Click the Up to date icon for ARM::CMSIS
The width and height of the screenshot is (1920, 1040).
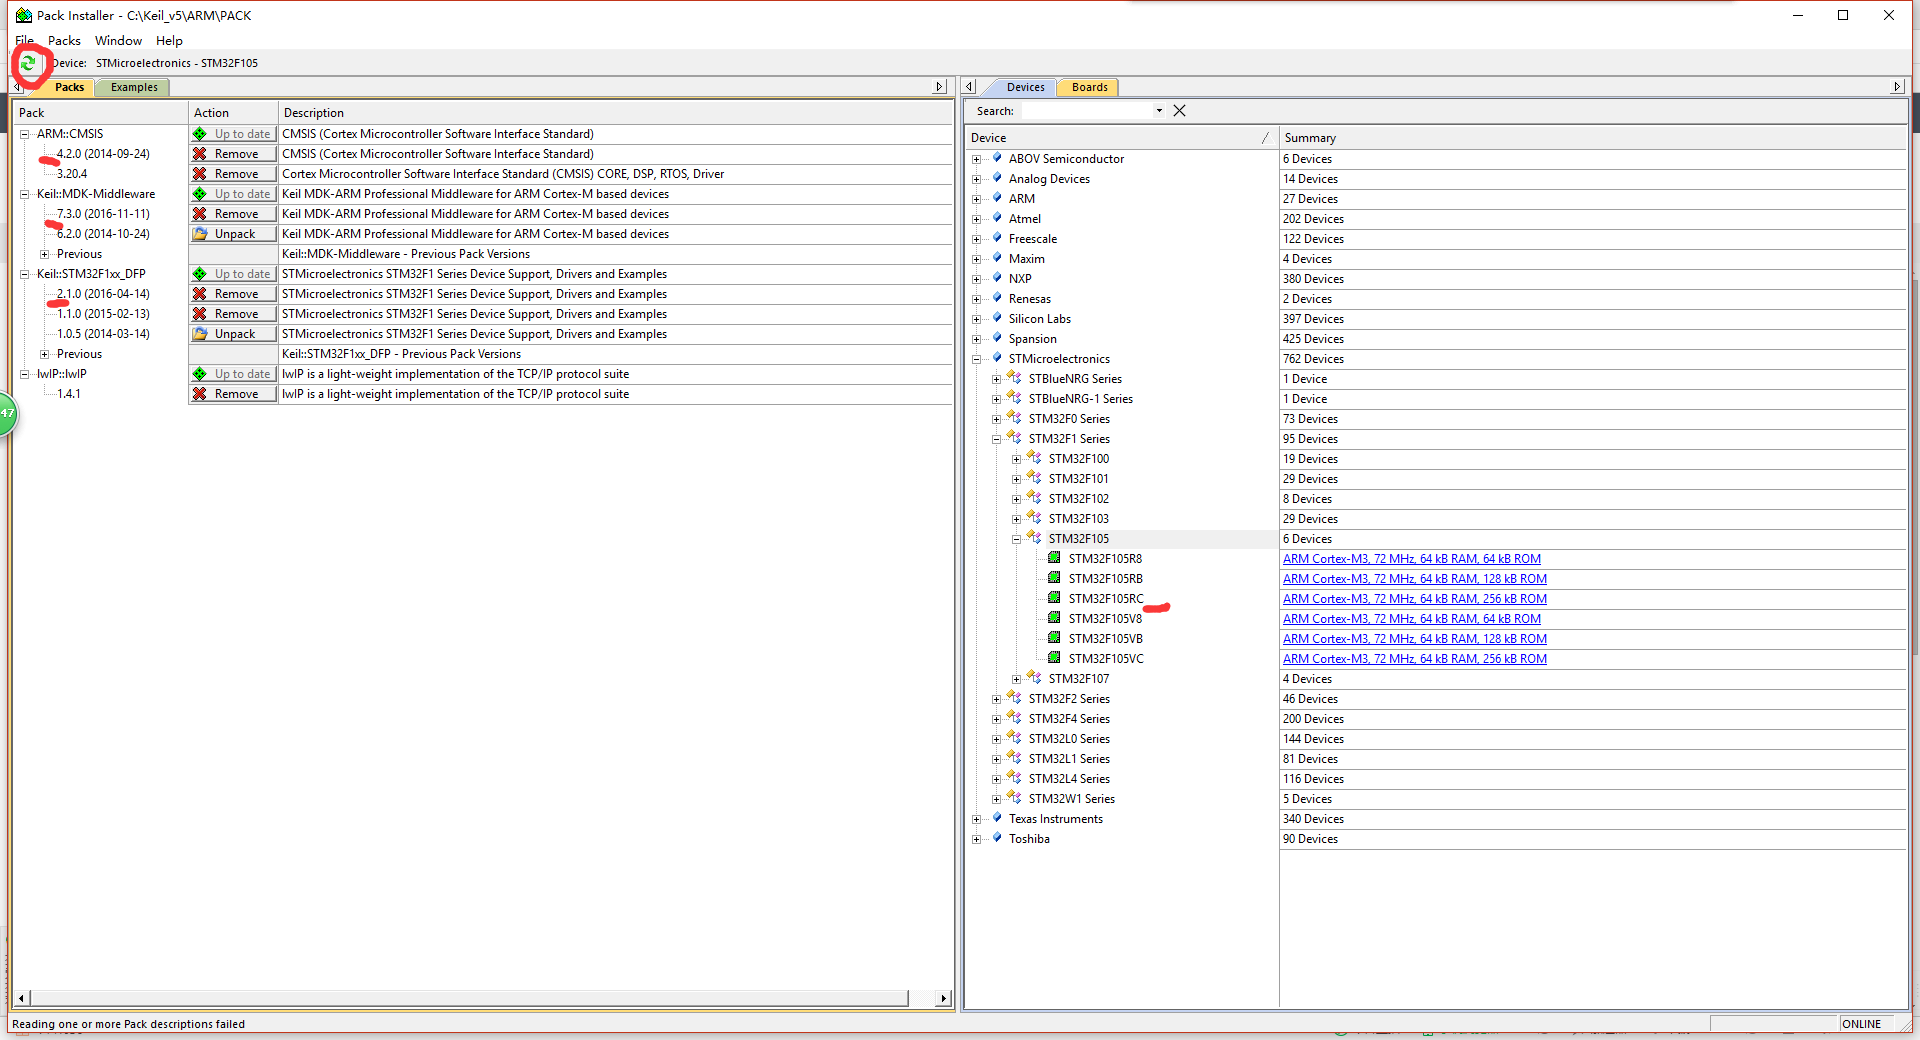point(201,133)
